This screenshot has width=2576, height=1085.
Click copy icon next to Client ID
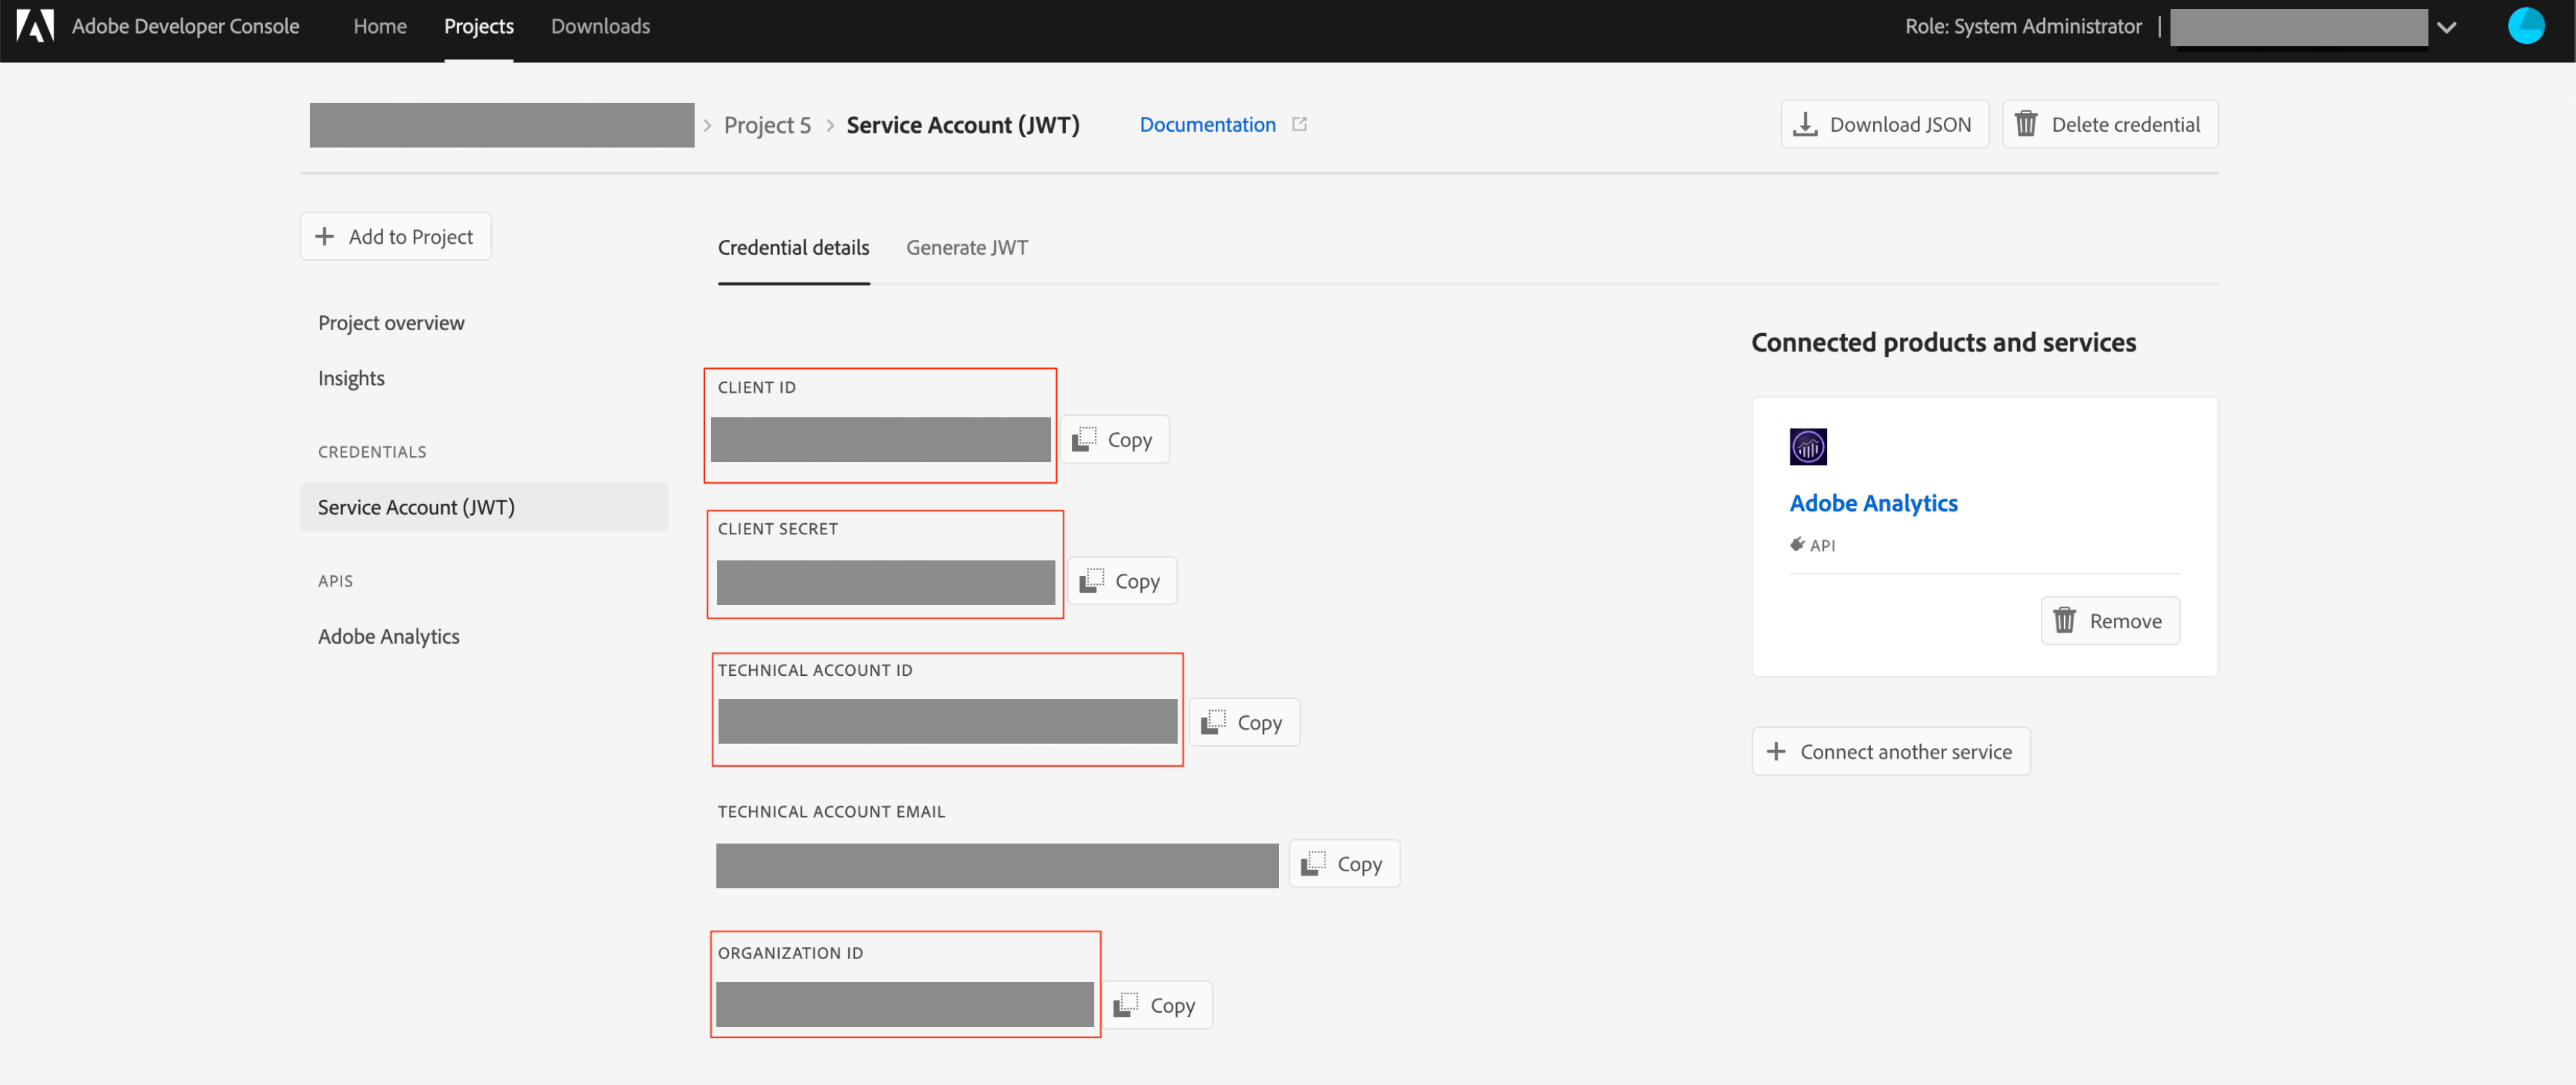(1084, 439)
